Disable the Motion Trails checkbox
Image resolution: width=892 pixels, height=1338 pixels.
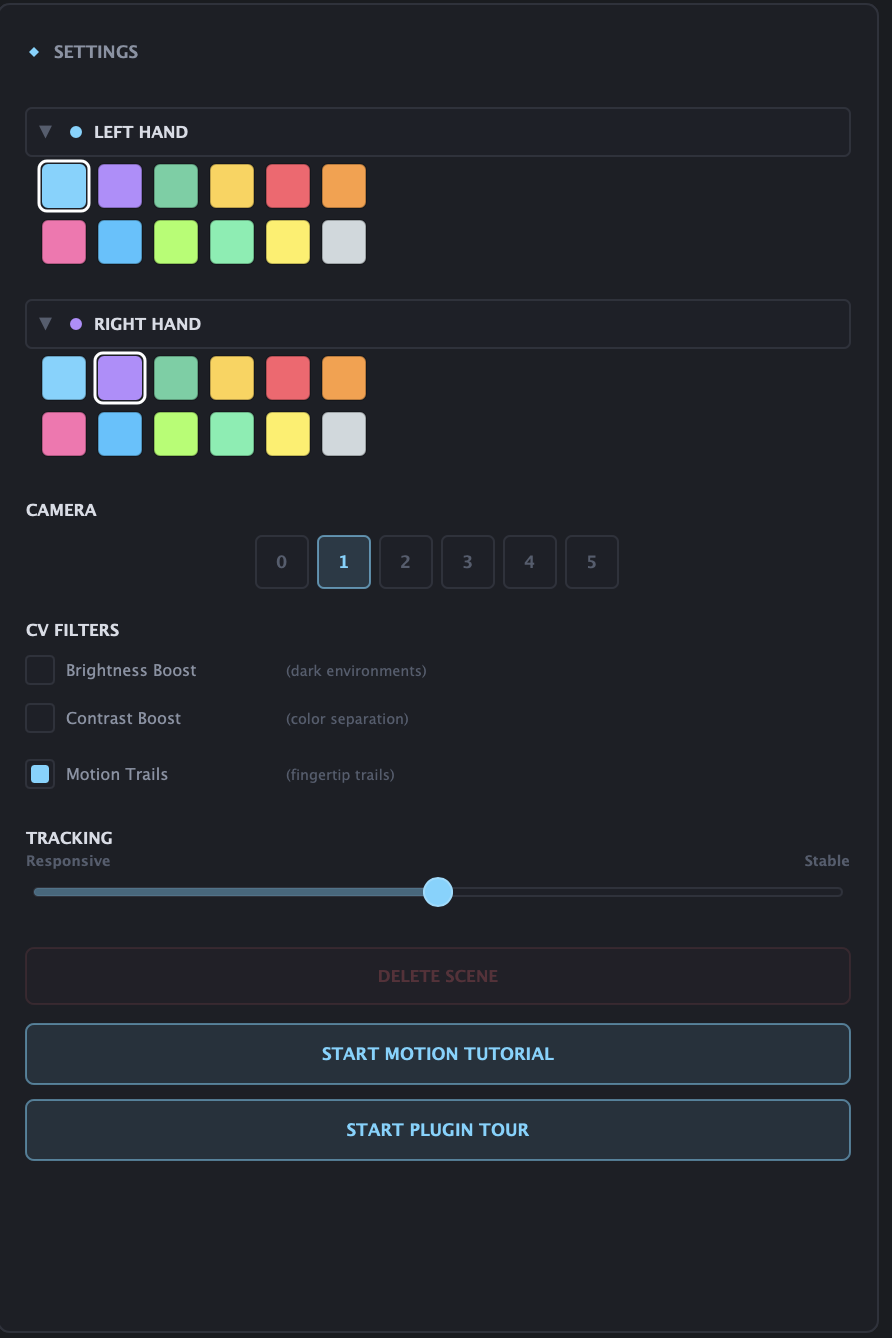pyautogui.click(x=40, y=774)
